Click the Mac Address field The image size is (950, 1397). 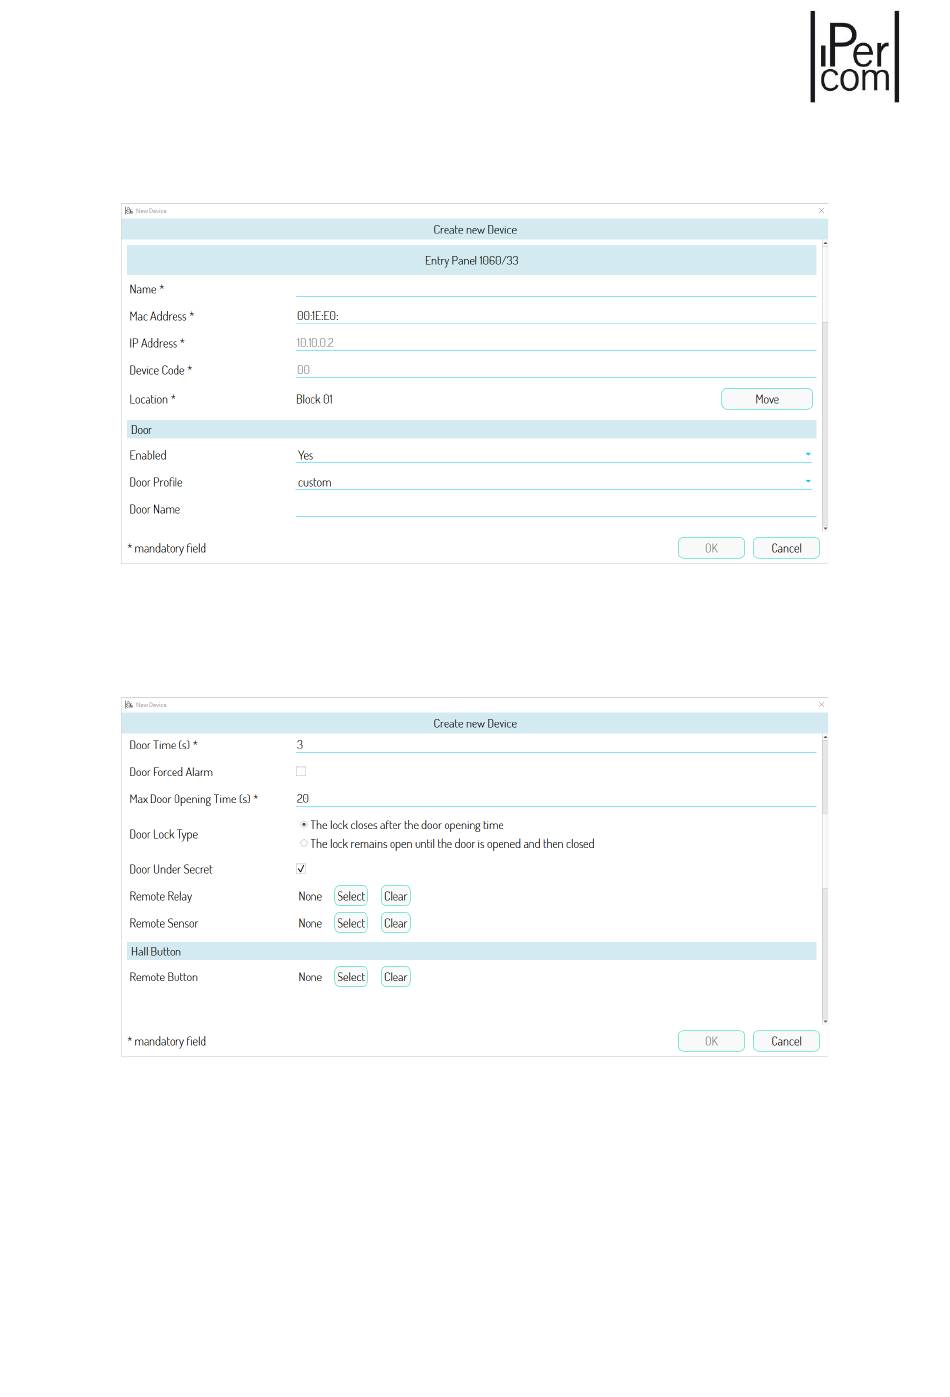(x=556, y=316)
